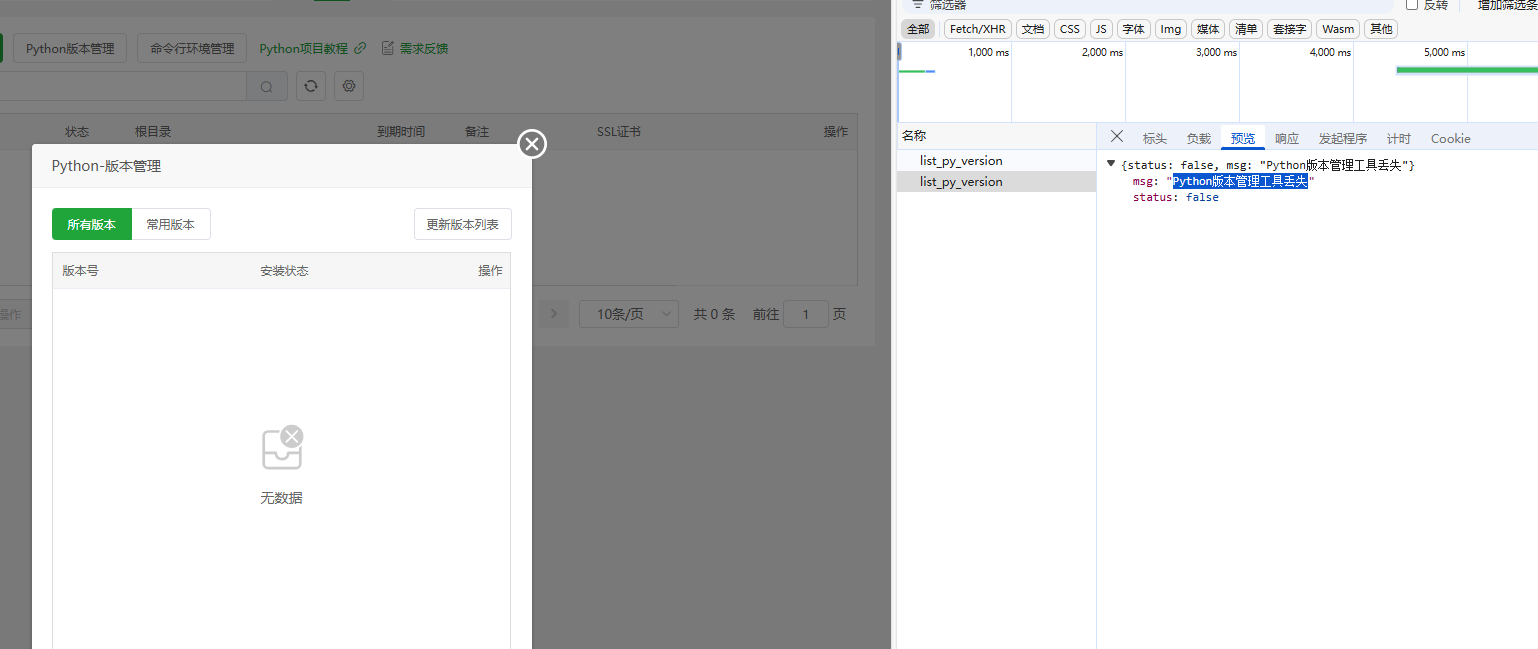Toggle the Wasm request filter chip
The image size is (1538, 649).
pos(1337,28)
